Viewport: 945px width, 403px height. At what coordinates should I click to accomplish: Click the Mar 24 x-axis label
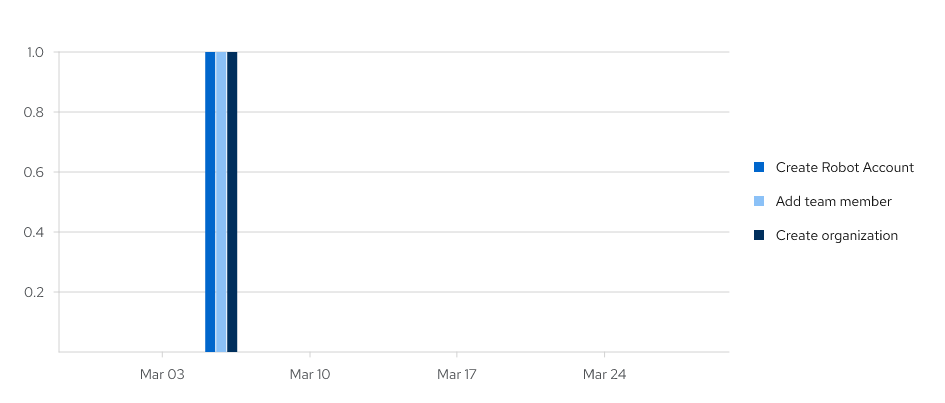tap(604, 375)
